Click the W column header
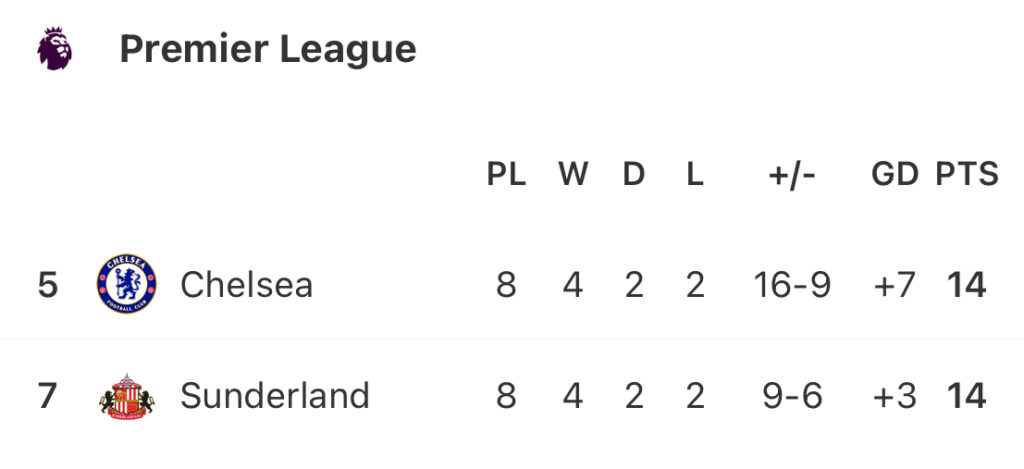This screenshot has width=1024, height=469. tap(572, 174)
